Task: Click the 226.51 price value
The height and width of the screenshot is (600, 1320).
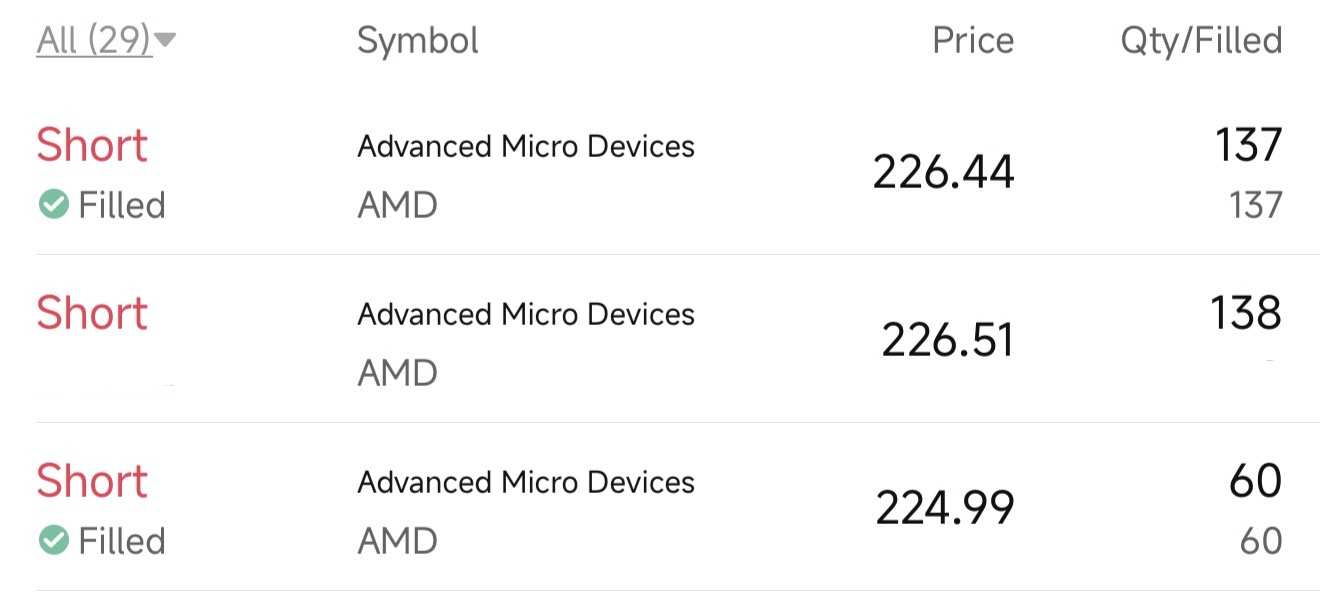Action: coord(947,340)
